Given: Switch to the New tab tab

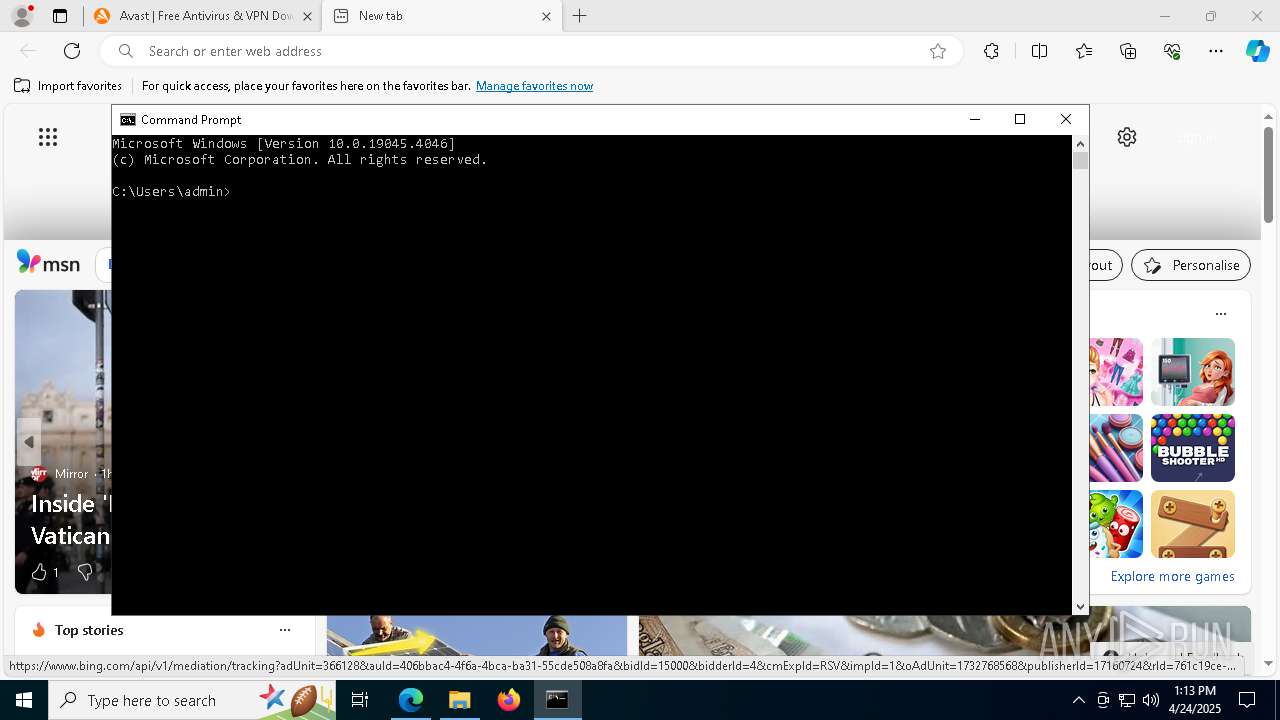Looking at the screenshot, I should (x=443, y=16).
